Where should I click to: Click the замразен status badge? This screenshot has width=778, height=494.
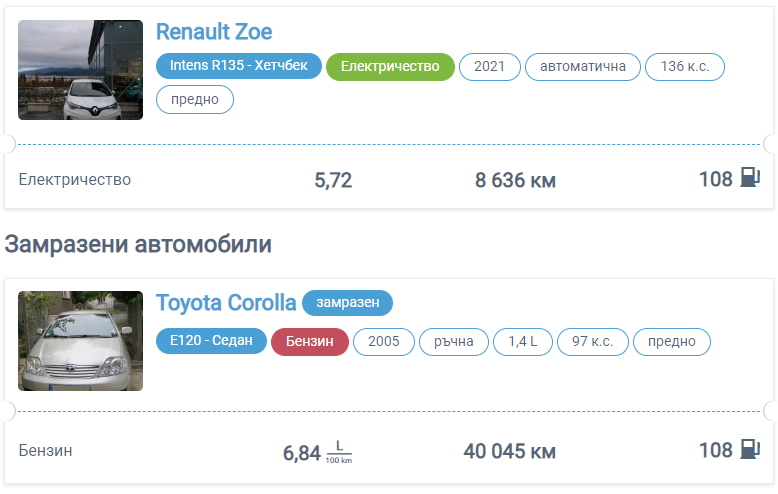click(348, 303)
